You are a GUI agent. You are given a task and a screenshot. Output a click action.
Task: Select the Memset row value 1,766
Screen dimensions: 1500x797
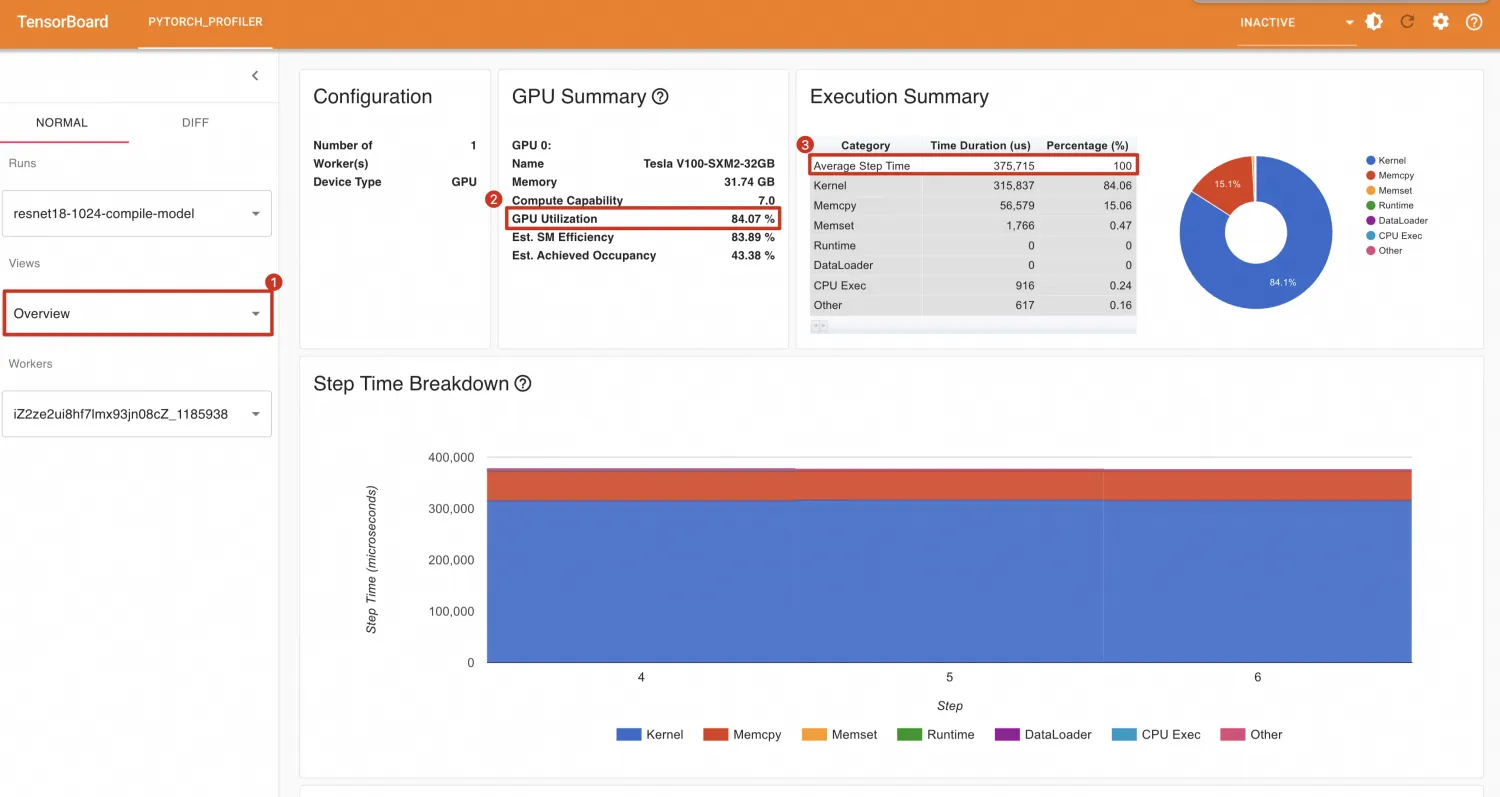tap(1020, 226)
